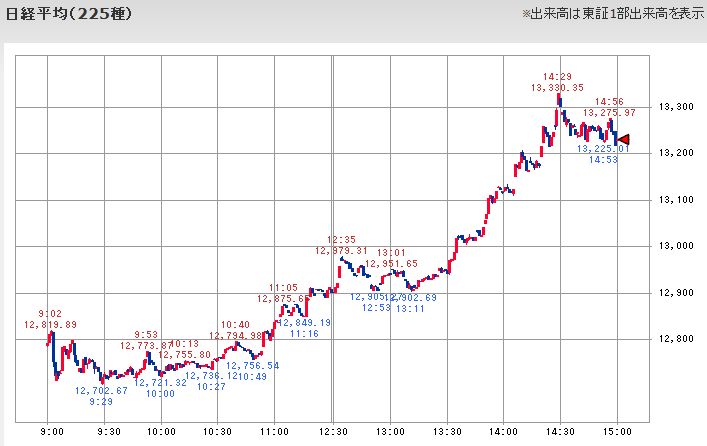
Task: Click the 13,000 price axis label
Action: pyautogui.click(x=676, y=246)
